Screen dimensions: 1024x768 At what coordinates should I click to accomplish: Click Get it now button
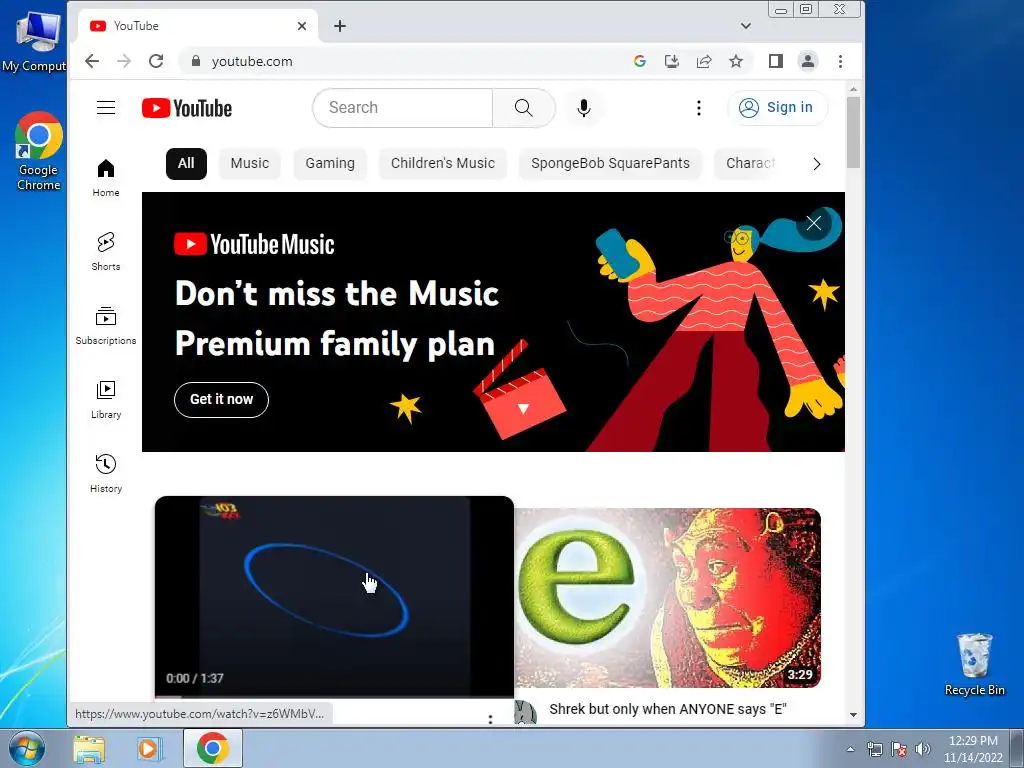[221, 400]
